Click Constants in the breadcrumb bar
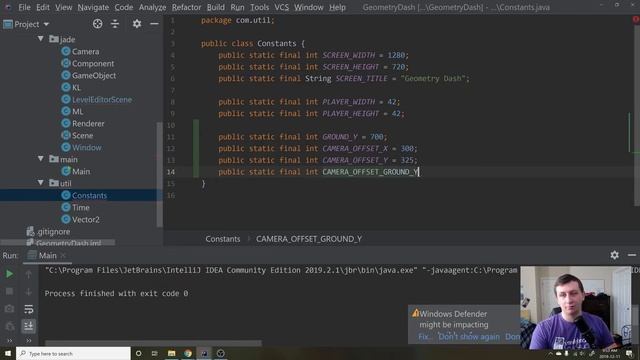Screen dimensions: 640x360 point(222,239)
